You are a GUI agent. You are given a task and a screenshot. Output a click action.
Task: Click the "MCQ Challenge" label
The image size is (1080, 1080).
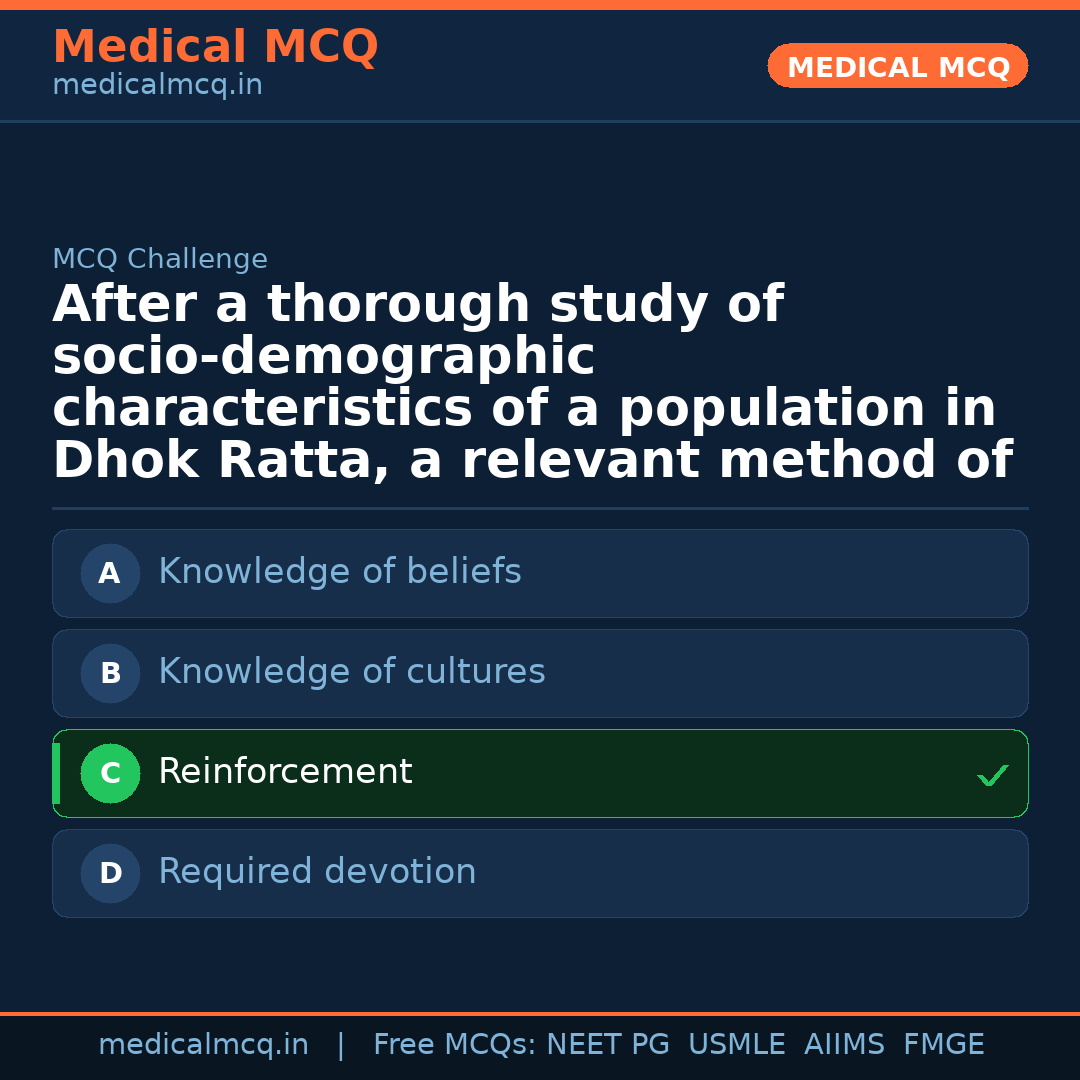tap(160, 260)
